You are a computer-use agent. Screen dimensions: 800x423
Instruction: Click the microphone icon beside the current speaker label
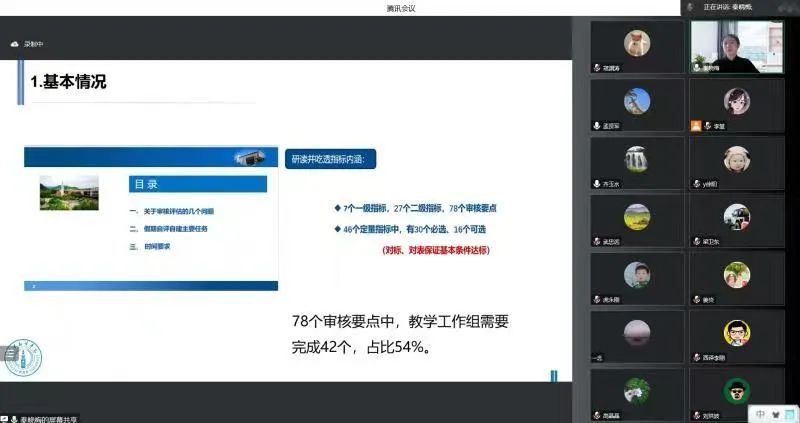[x=691, y=7]
